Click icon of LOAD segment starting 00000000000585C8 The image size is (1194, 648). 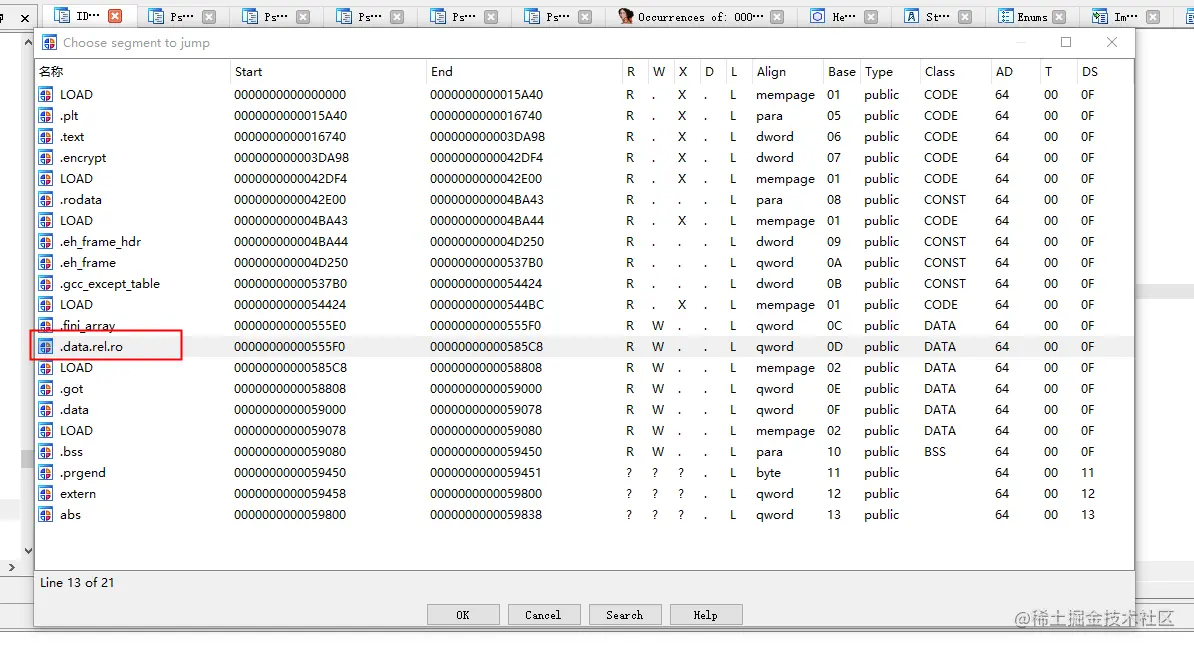(46, 368)
